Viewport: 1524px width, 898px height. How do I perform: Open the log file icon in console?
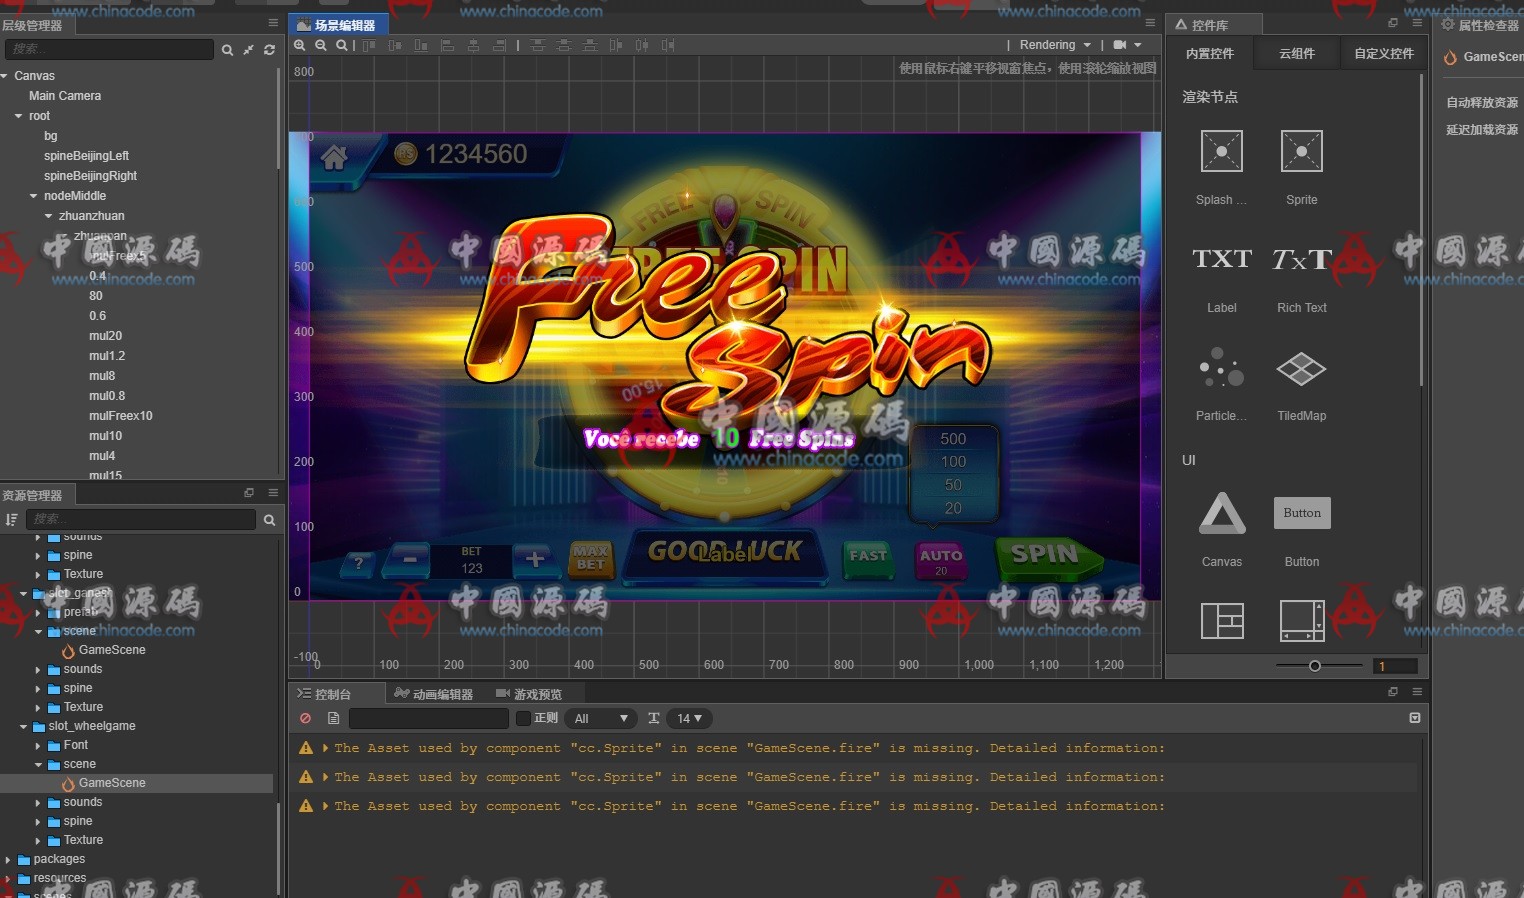click(x=333, y=718)
